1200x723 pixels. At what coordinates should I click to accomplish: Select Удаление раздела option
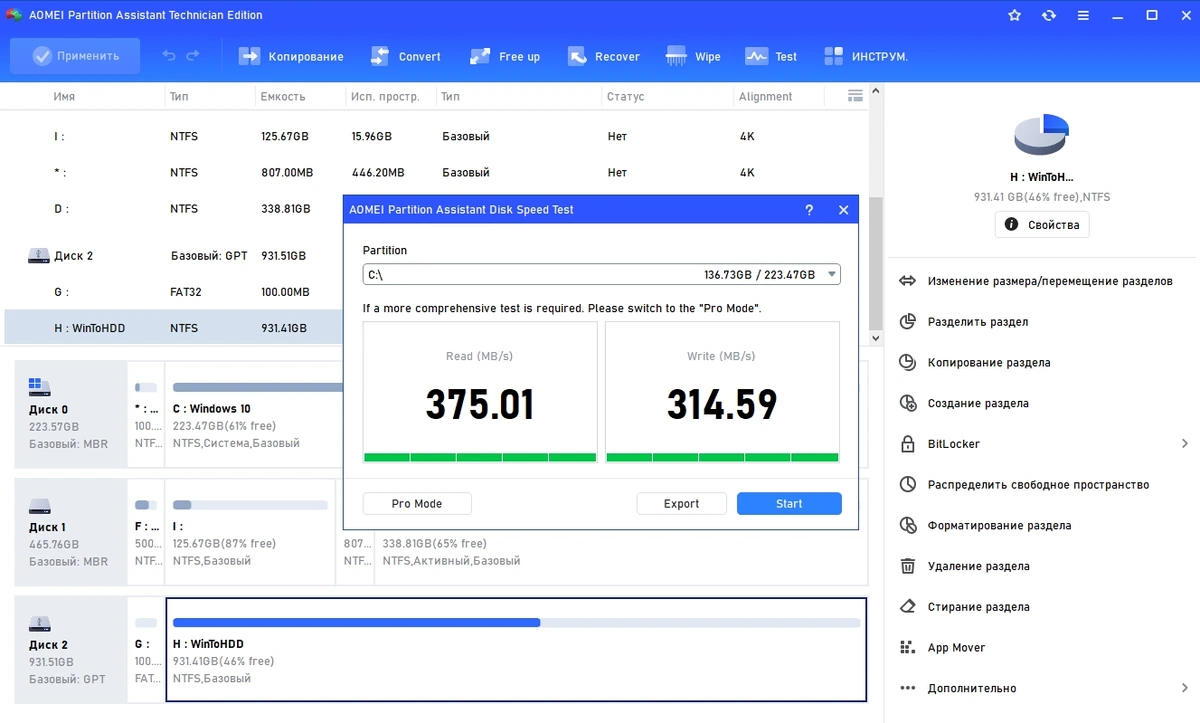[964, 566]
